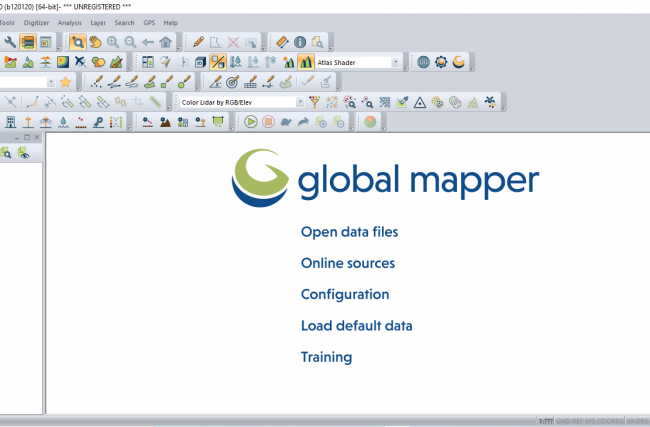Toggle the hill shading sun icon
Screen dimensions: 650x427
(288, 62)
